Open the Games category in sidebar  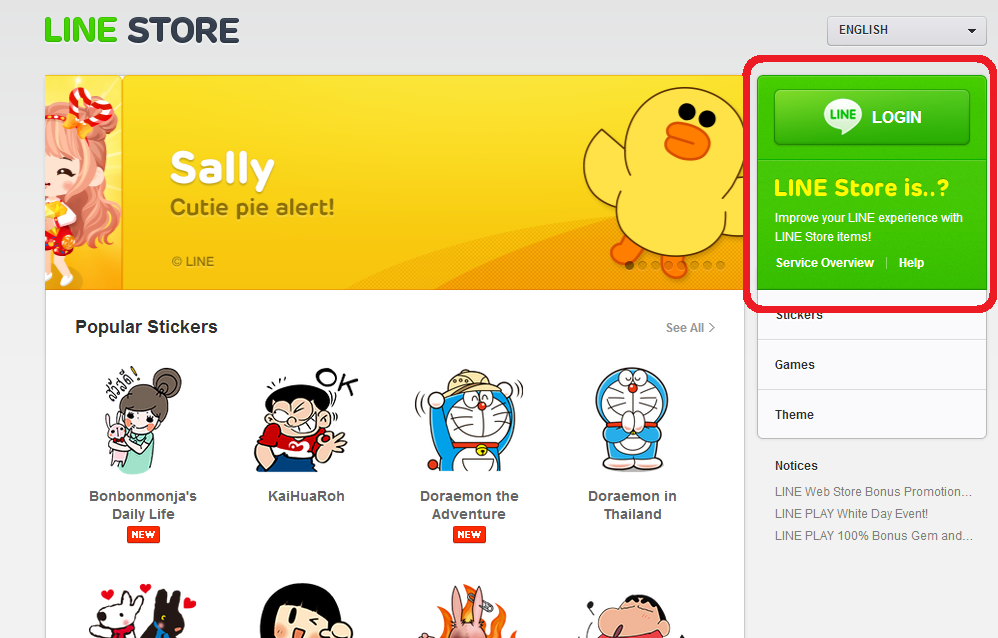pos(795,365)
